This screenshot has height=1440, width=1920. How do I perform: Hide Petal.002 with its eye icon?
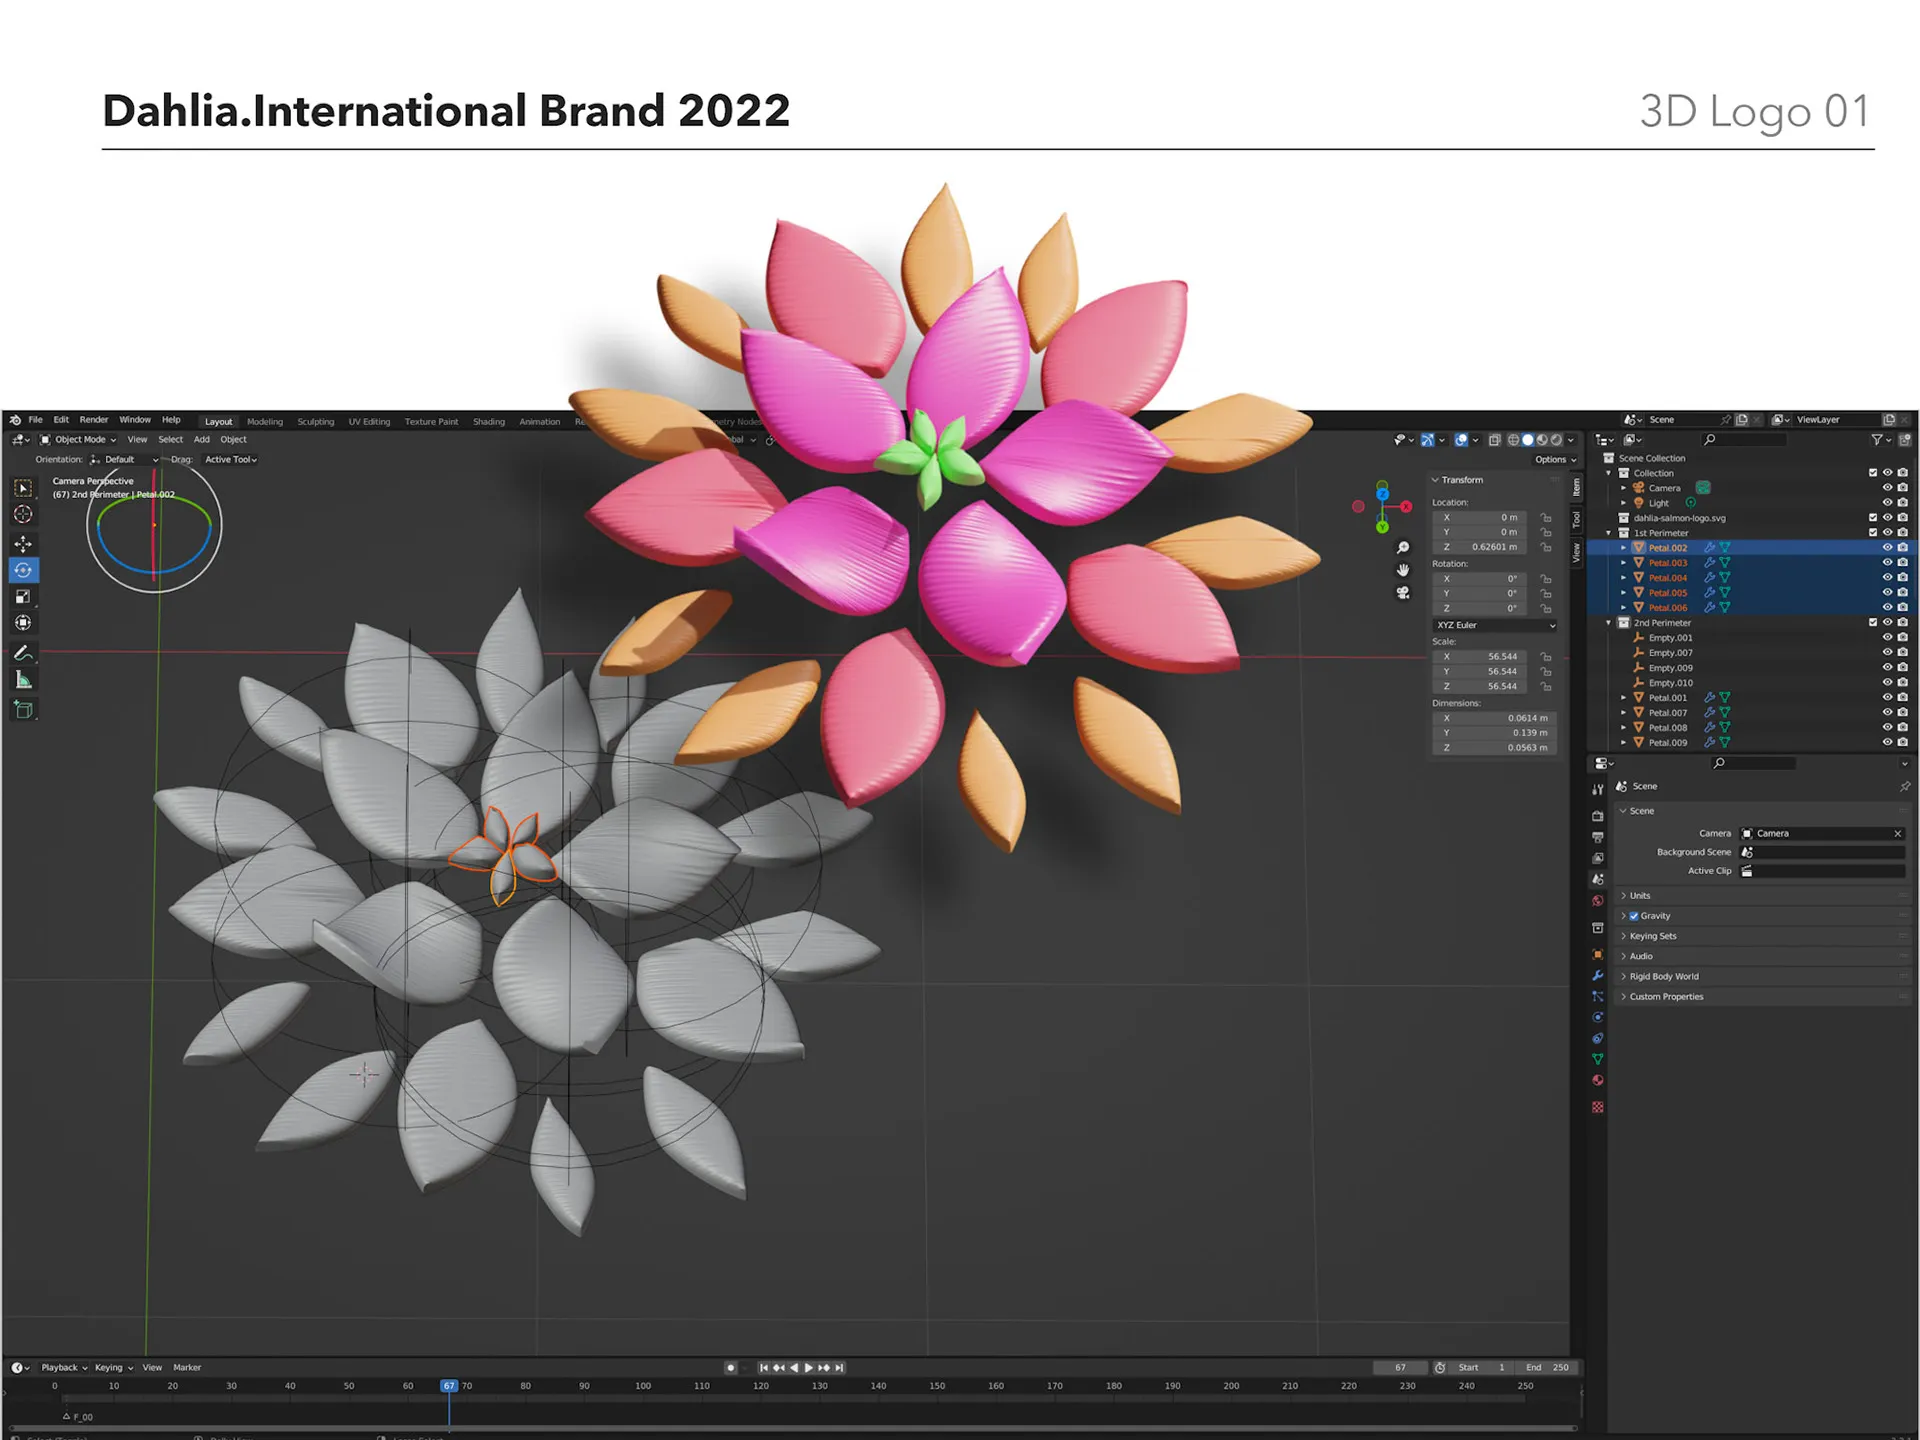(x=1888, y=548)
